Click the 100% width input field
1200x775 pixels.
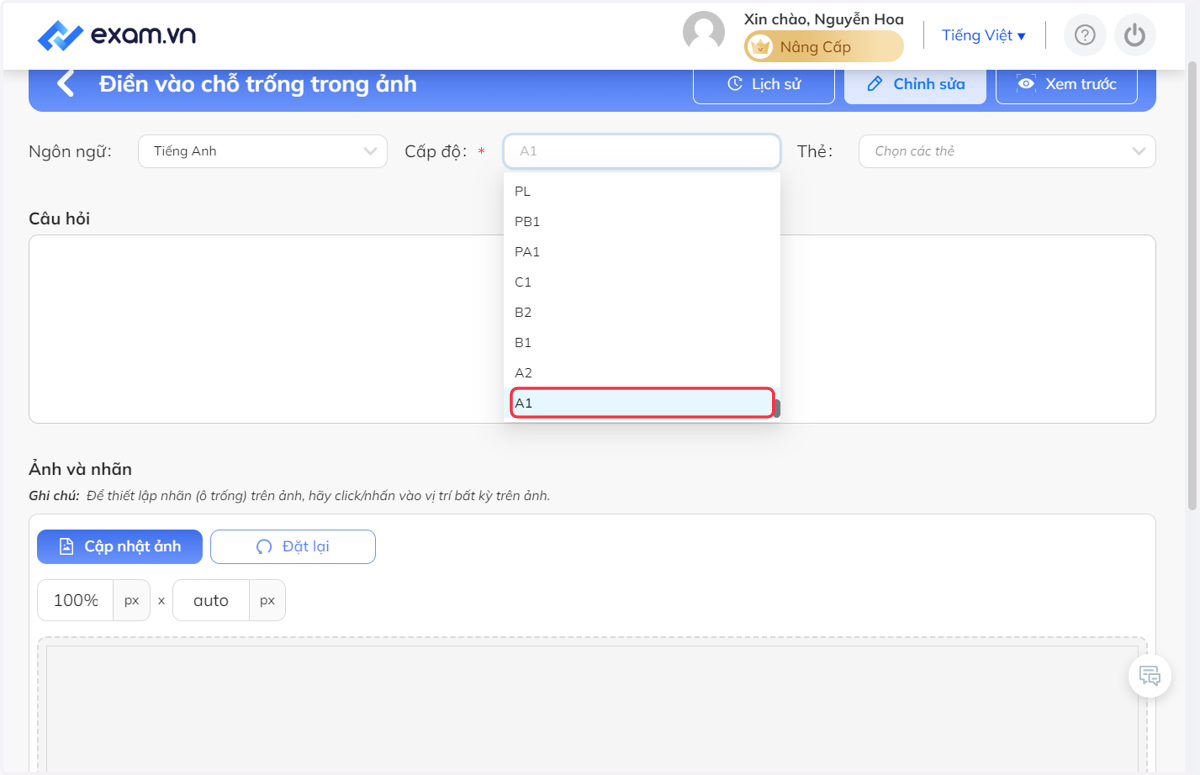pyautogui.click(x=76, y=600)
